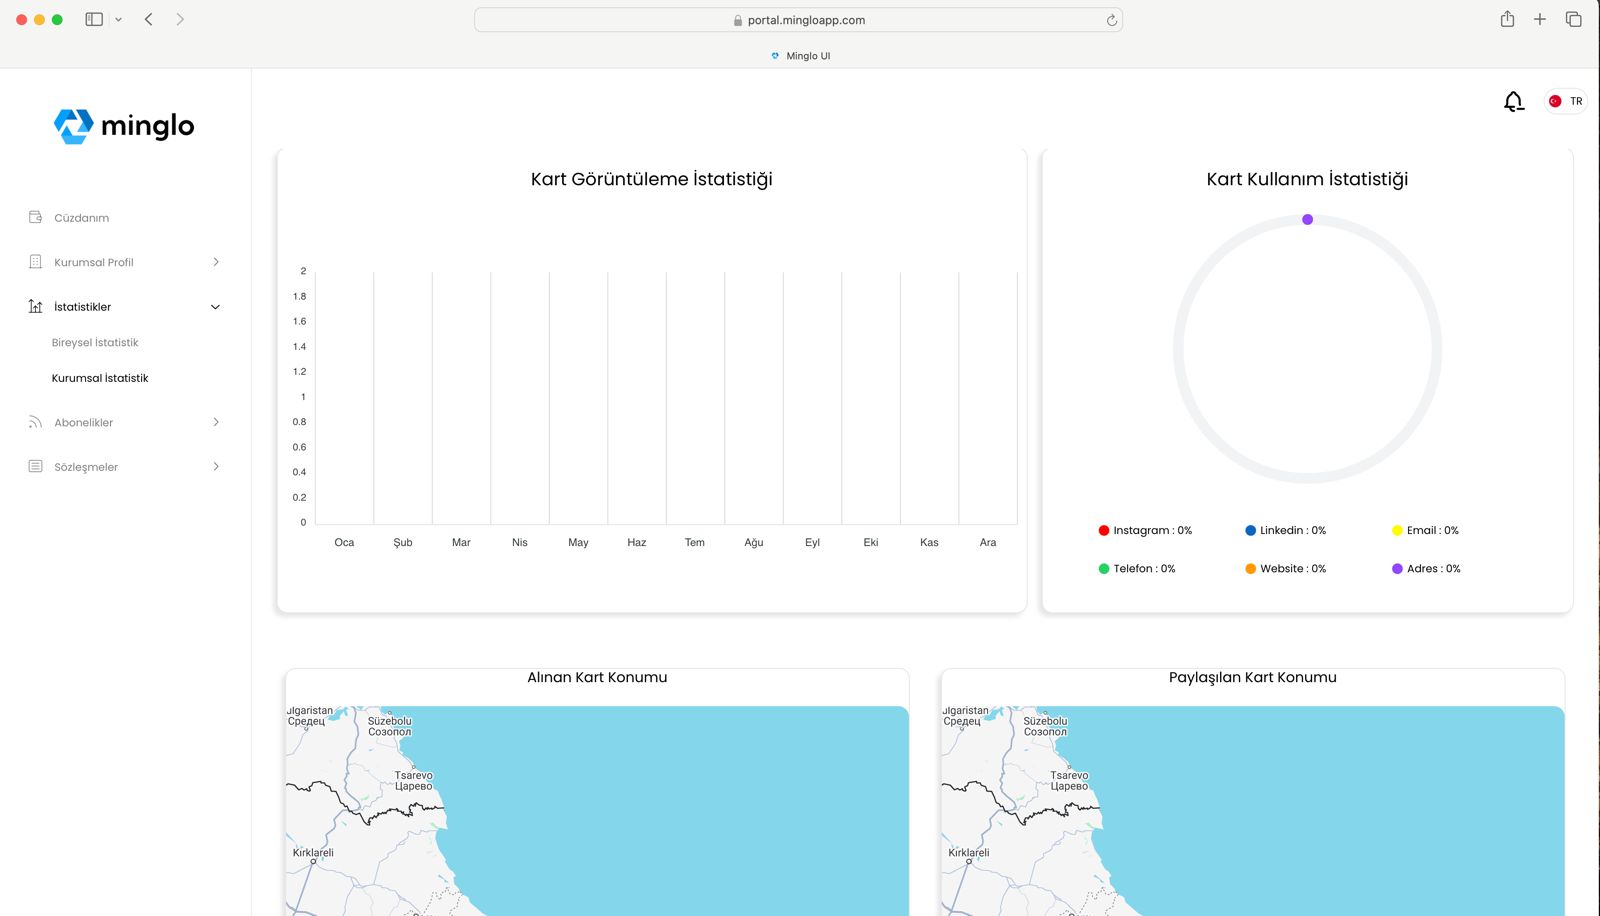
Task: Click the Telefon green legend dot
Action: click(x=1104, y=568)
